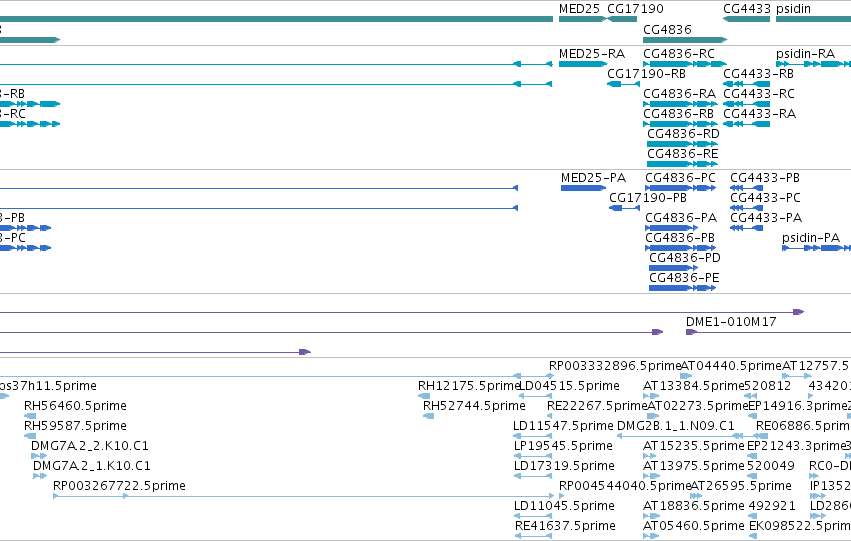The image size is (851, 541).
Task: Select transcript CG4433-RB
Action: [x=758, y=74]
